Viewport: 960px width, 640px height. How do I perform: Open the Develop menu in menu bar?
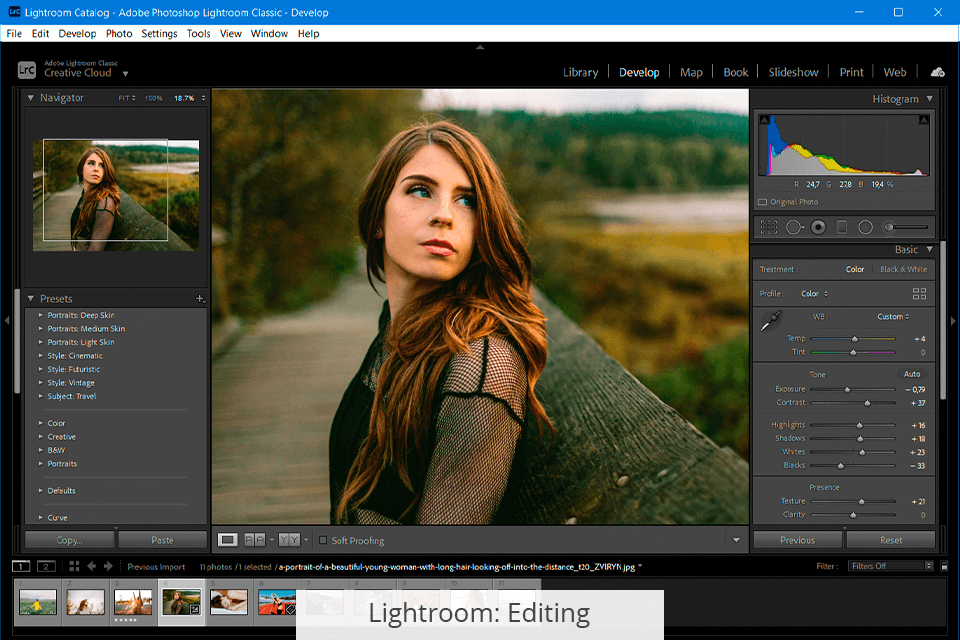pyautogui.click(x=77, y=33)
